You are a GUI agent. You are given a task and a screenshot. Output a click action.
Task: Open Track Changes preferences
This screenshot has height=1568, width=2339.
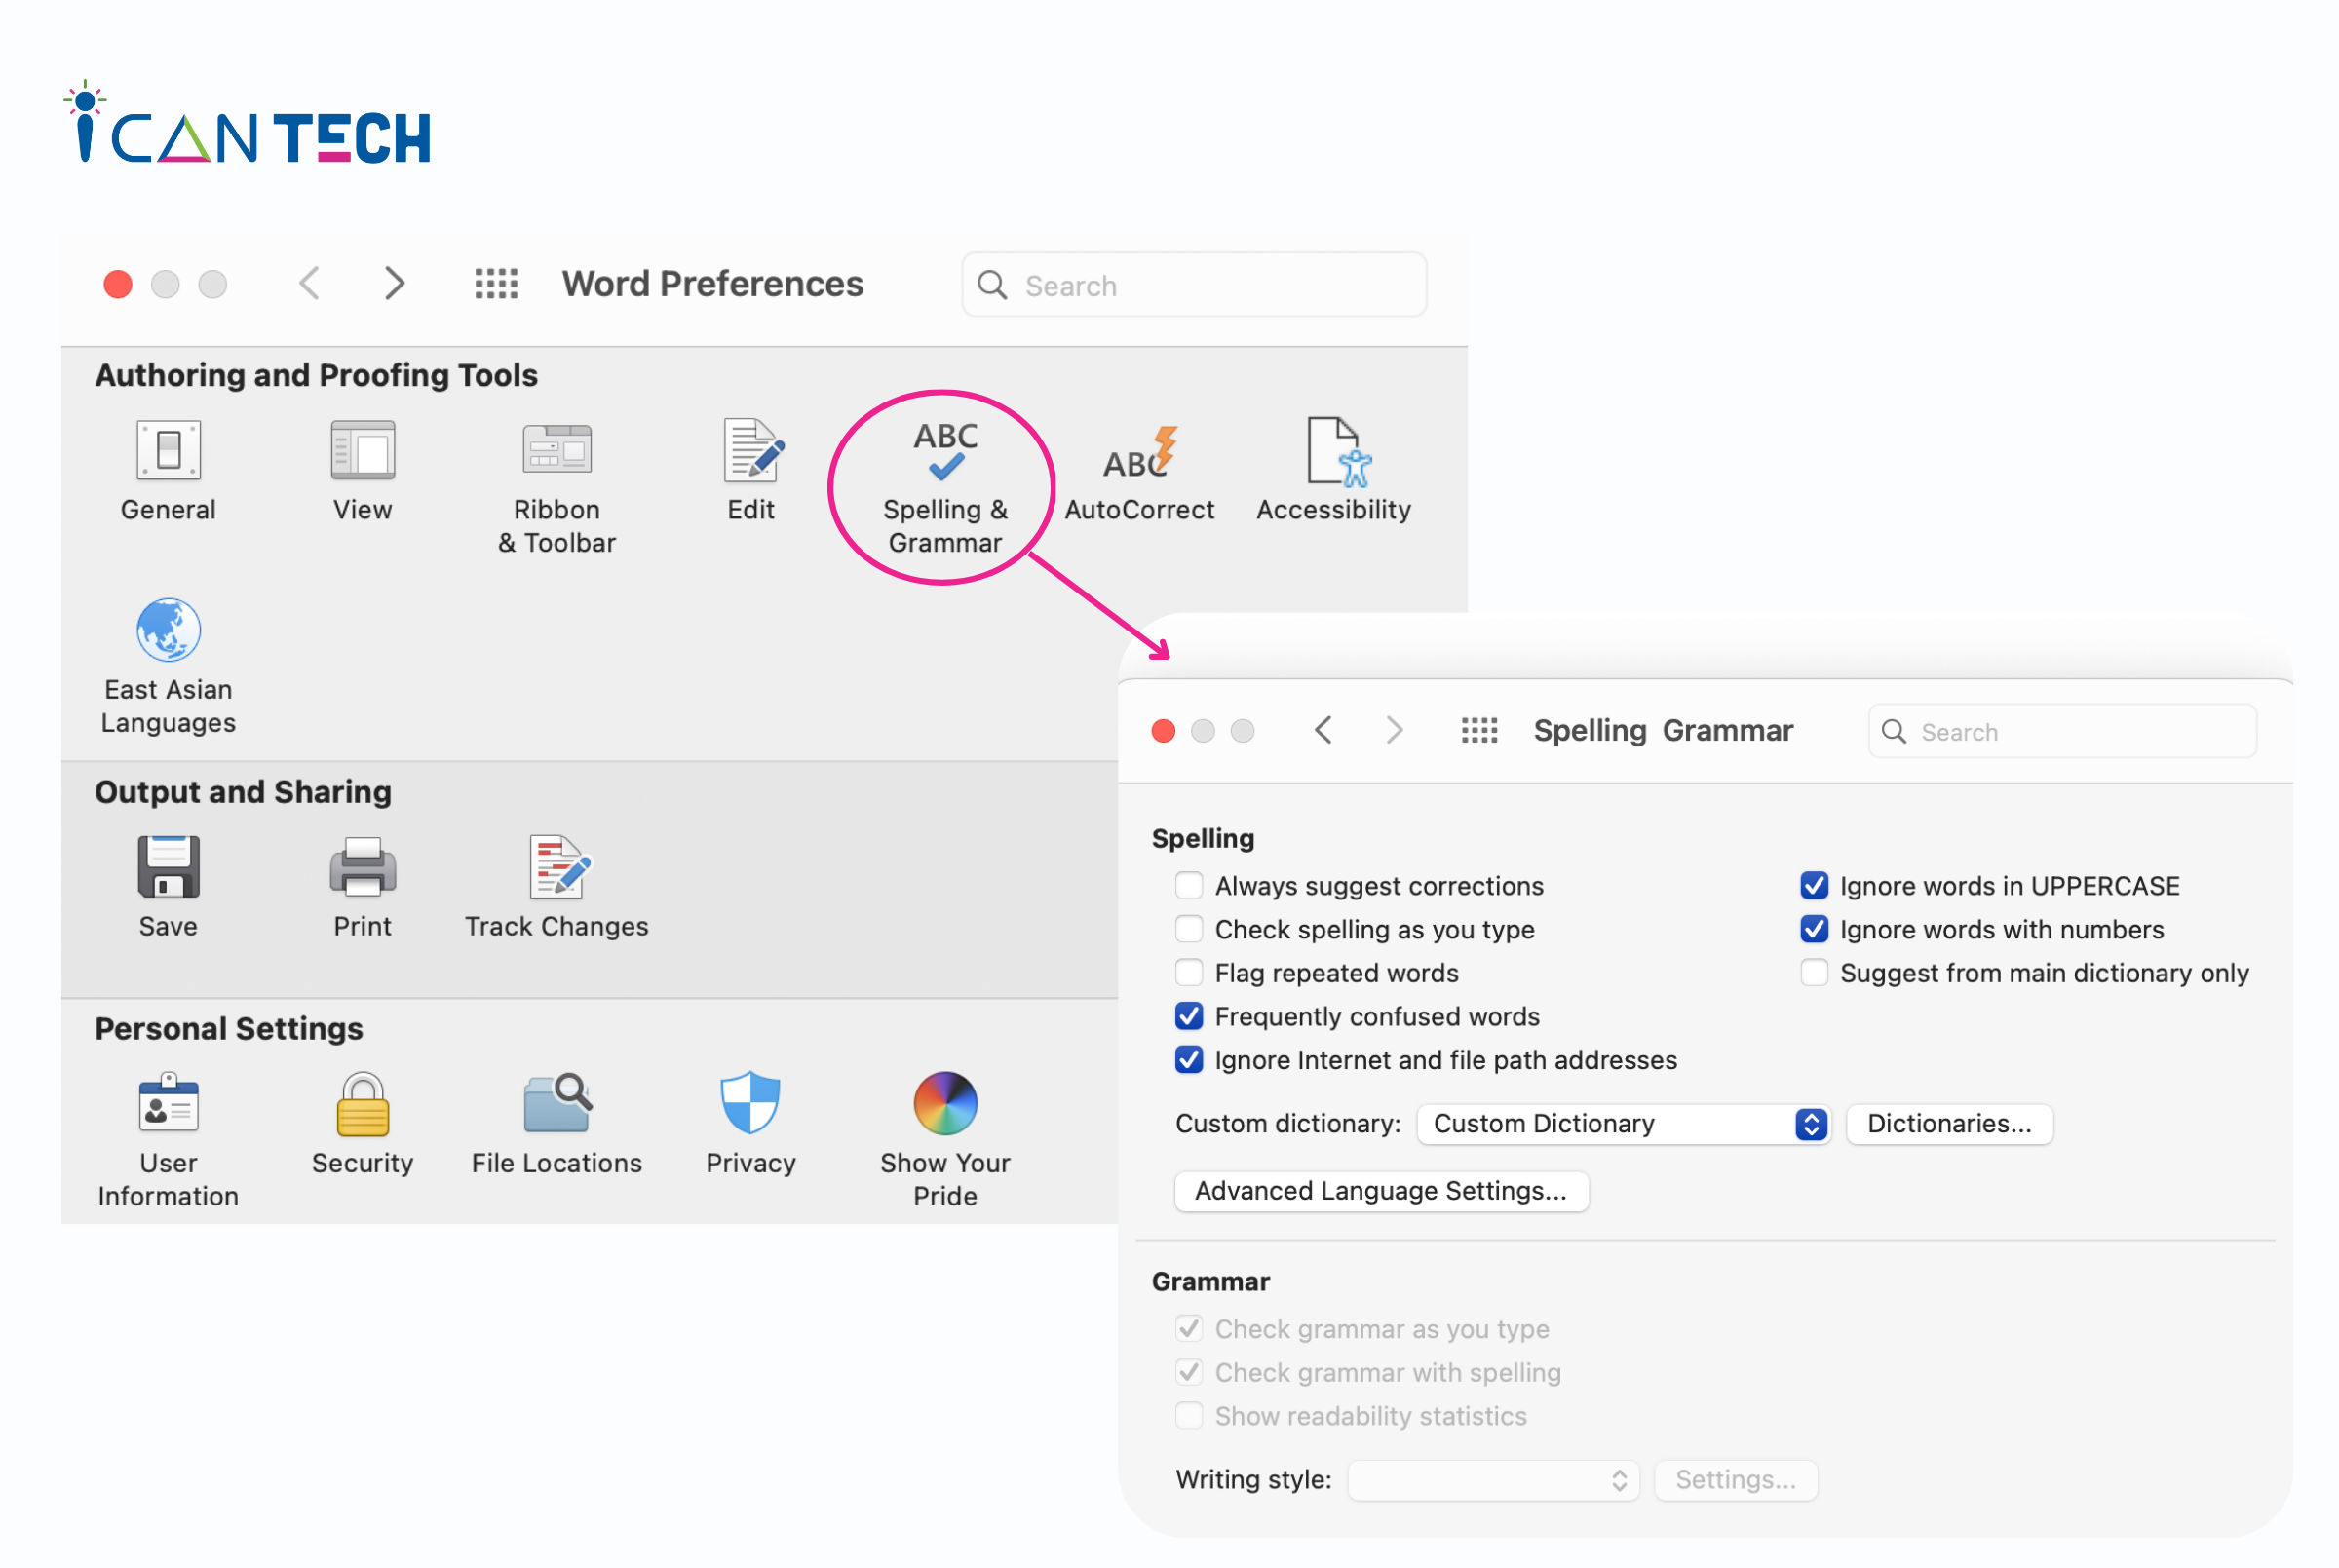[557, 887]
